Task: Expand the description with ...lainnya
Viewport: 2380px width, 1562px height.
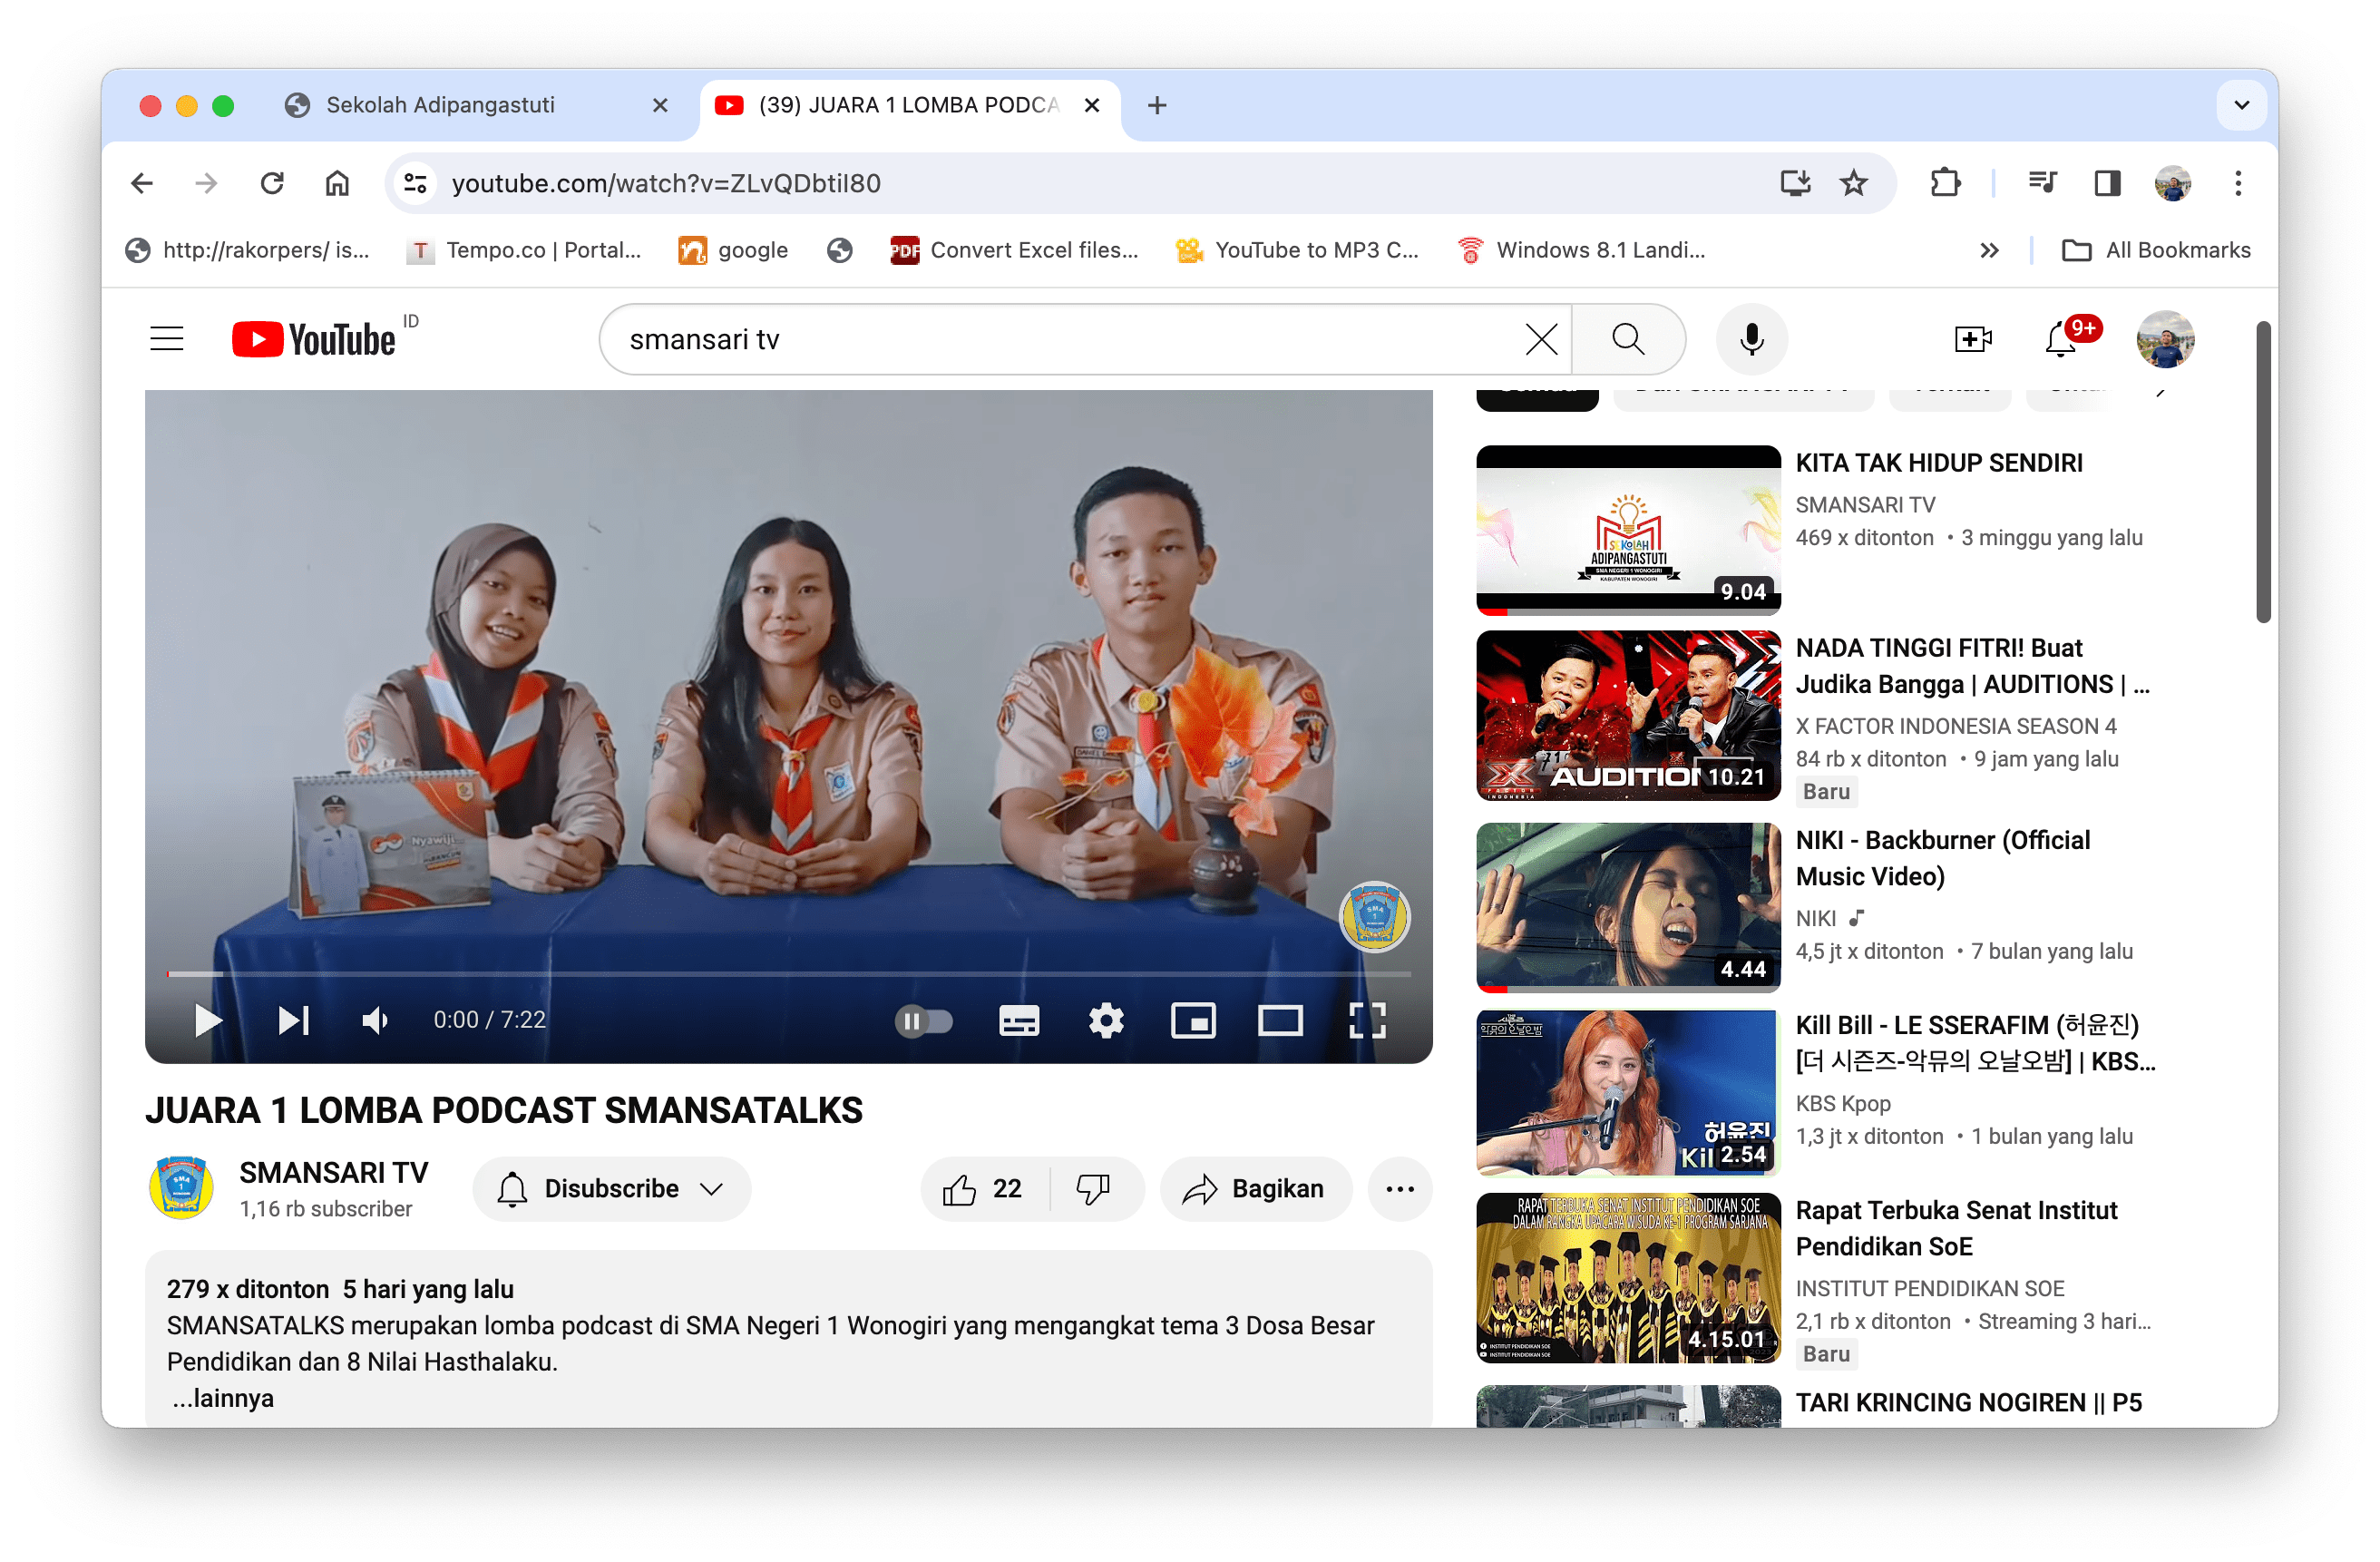Action: click(x=222, y=1398)
